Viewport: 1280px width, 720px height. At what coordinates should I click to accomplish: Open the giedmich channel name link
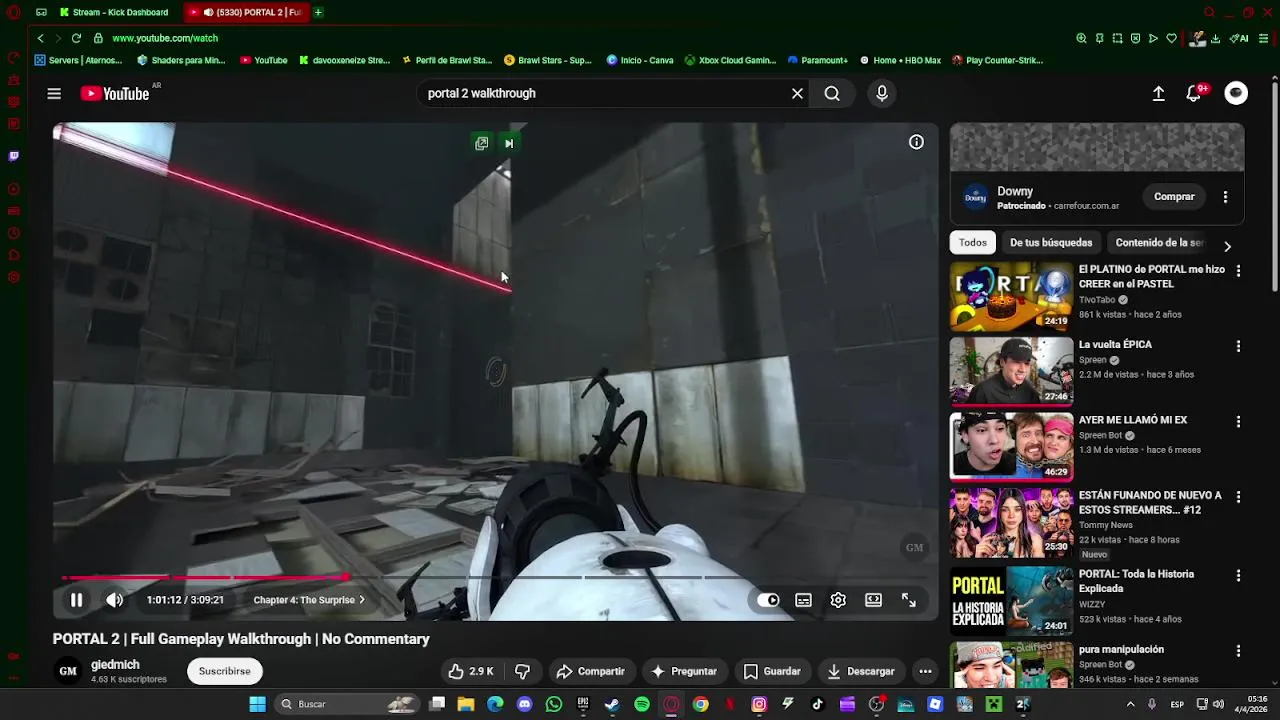[x=115, y=664]
